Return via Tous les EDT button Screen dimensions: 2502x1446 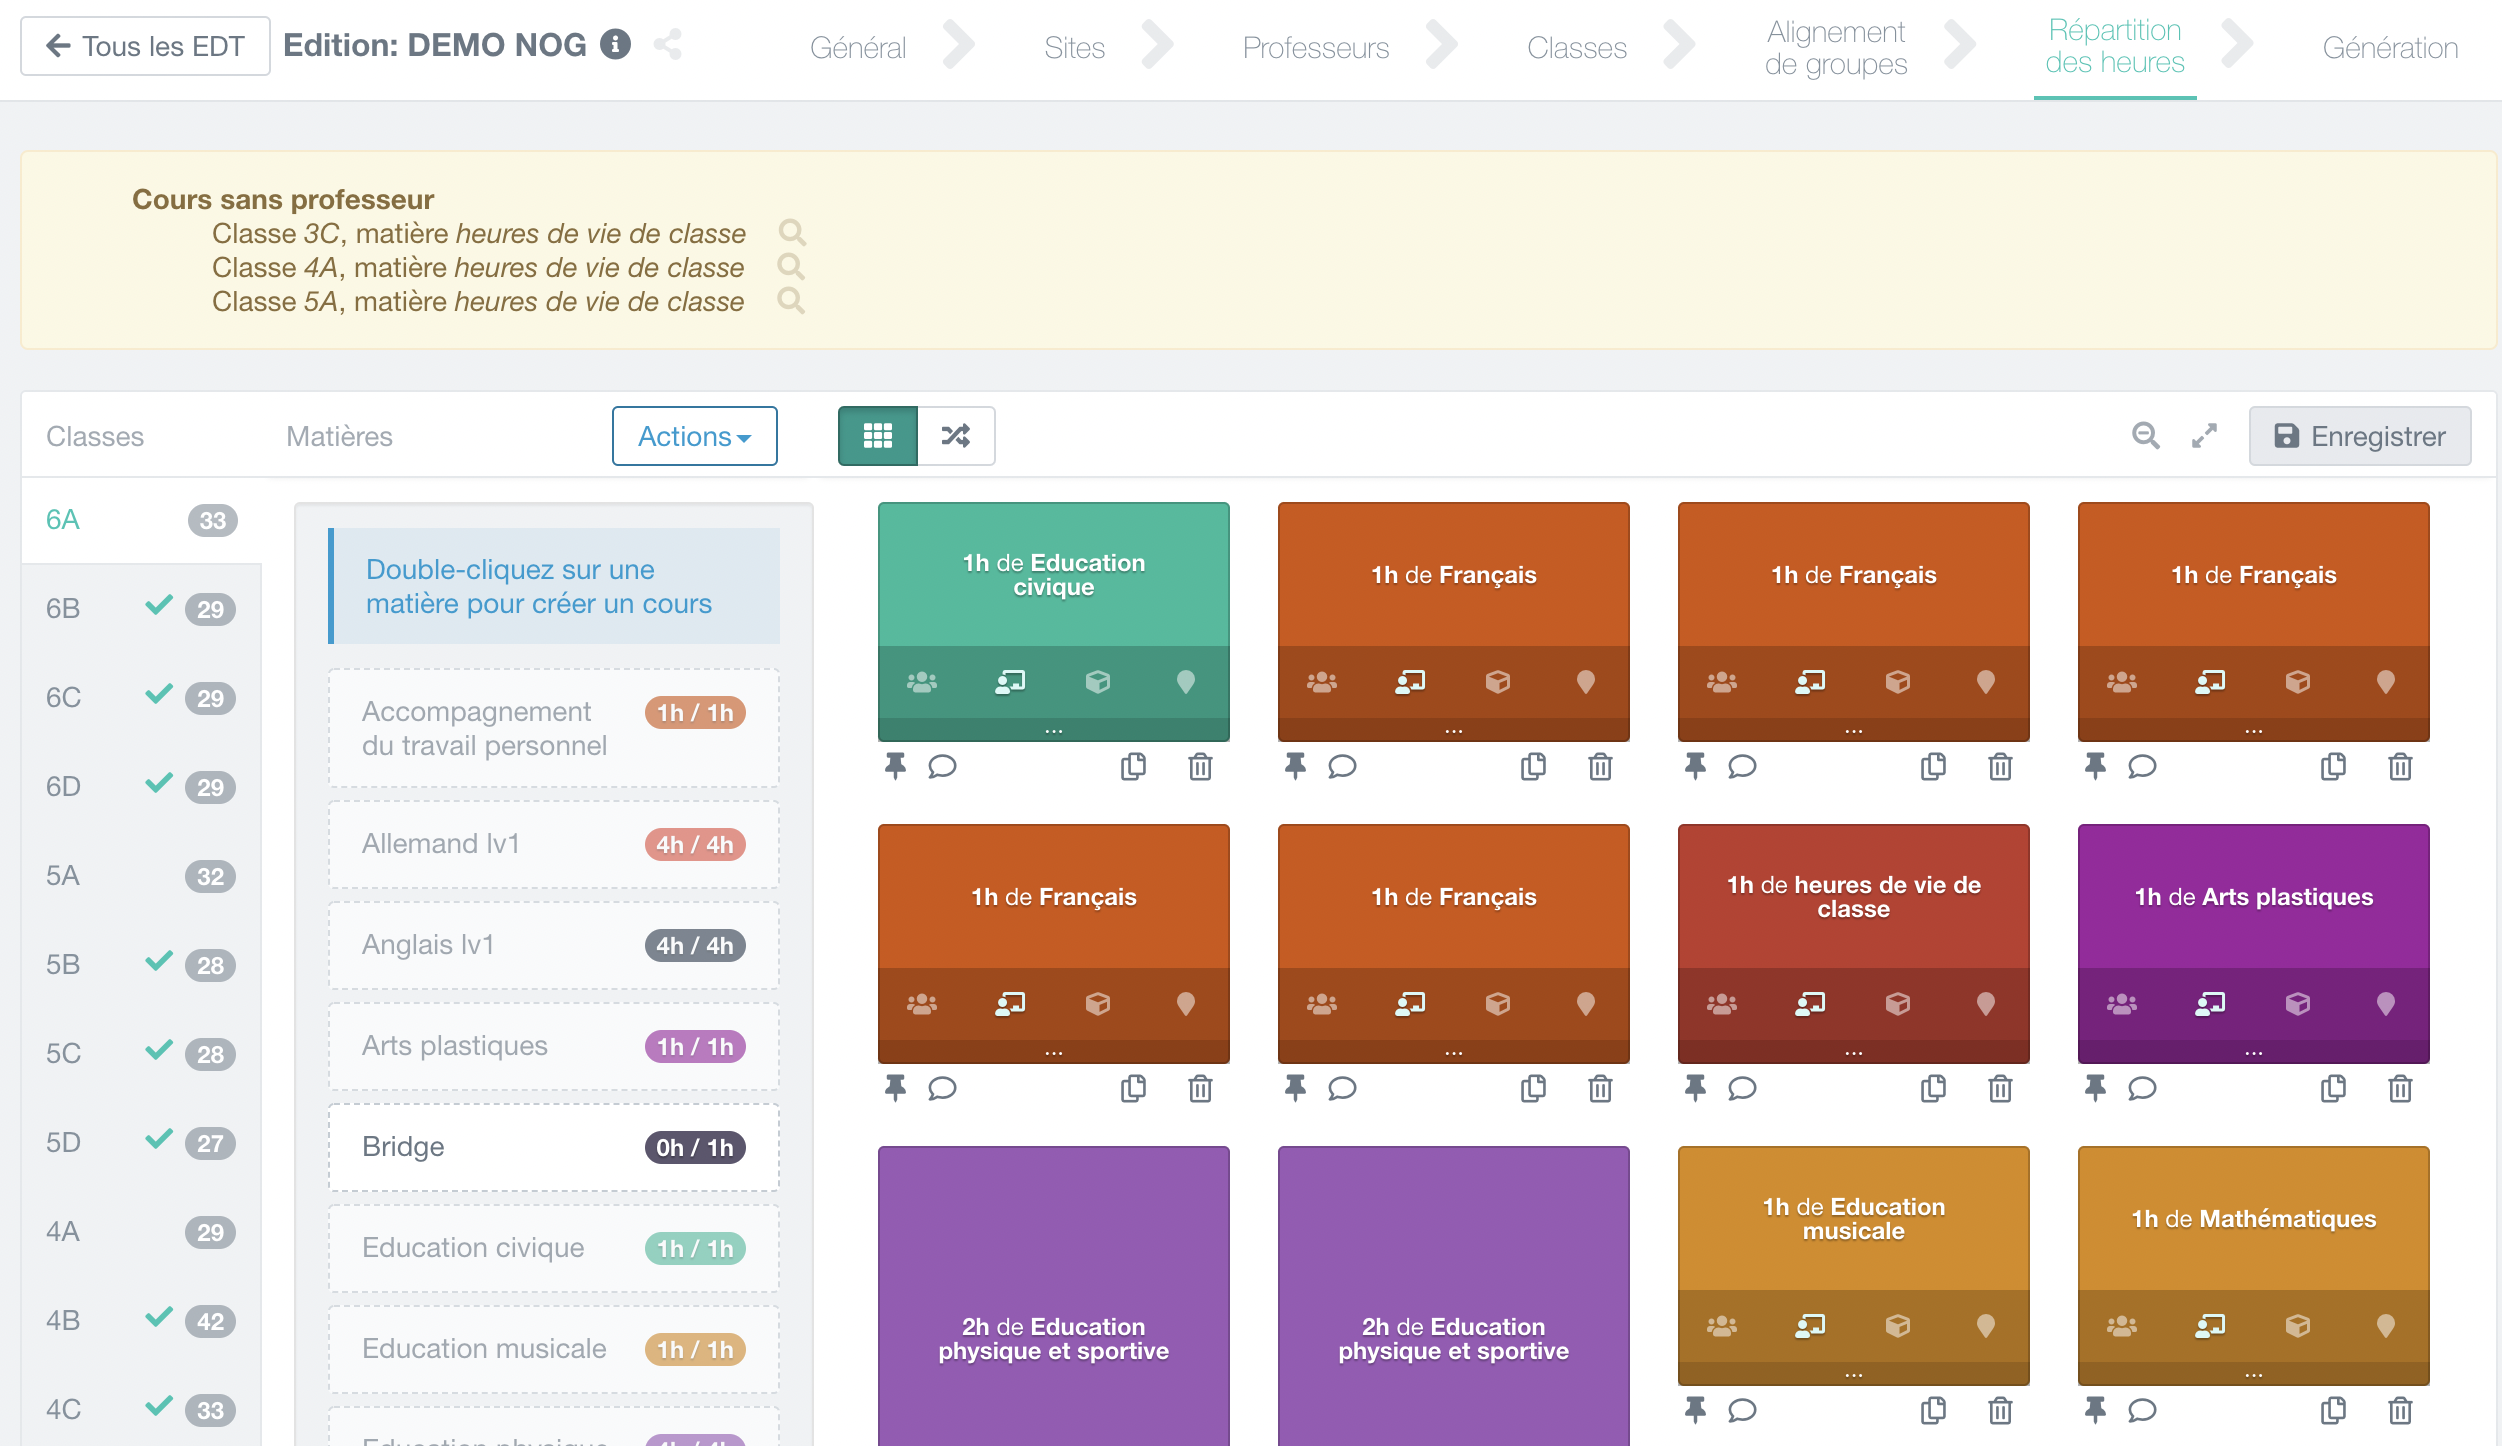pos(145,46)
